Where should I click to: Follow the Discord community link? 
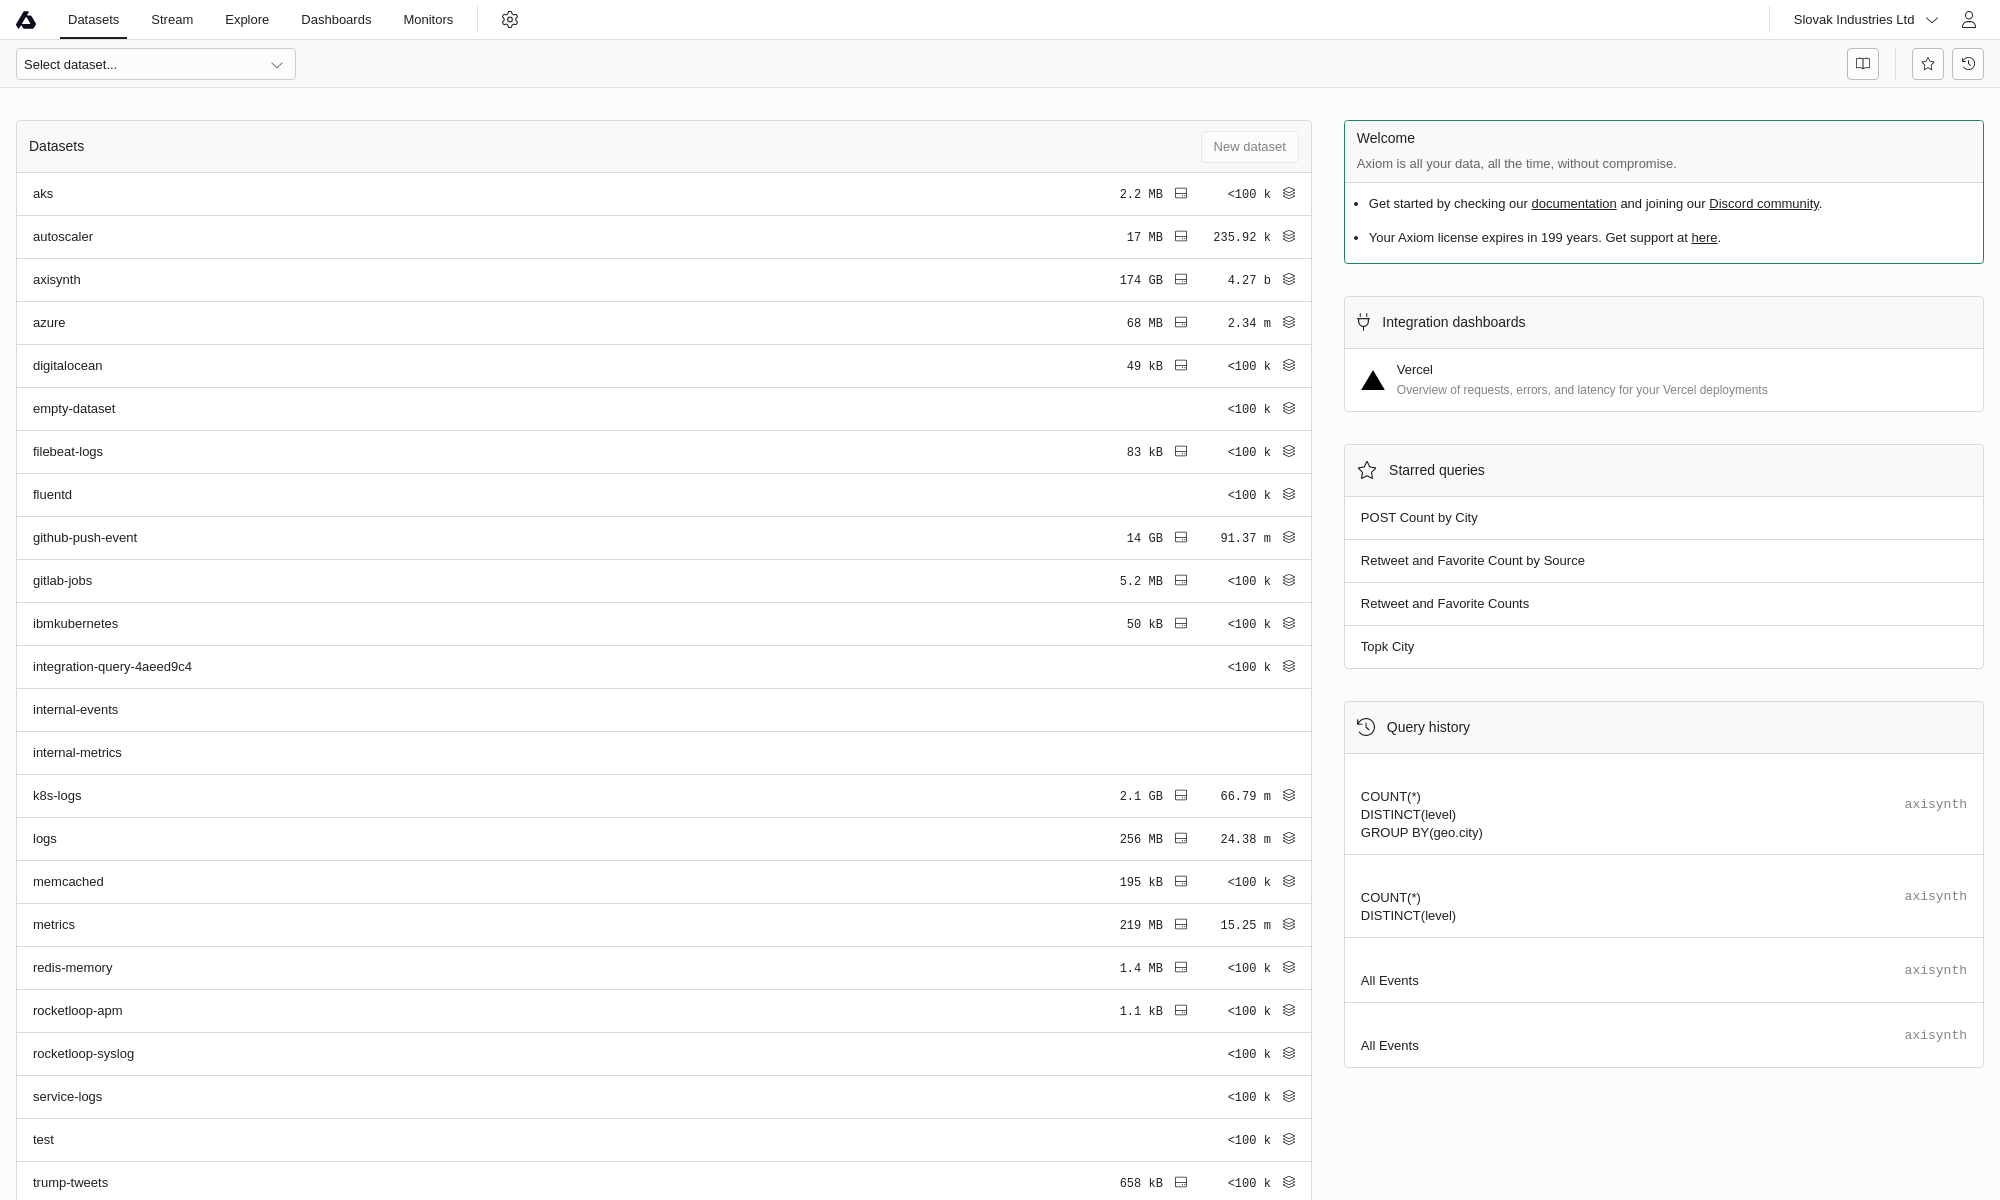tap(1763, 204)
